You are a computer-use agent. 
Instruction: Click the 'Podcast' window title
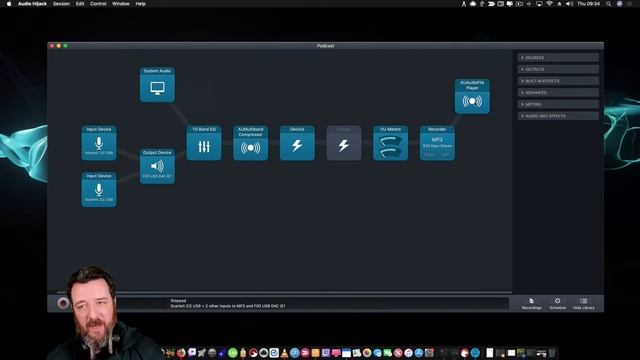325,46
